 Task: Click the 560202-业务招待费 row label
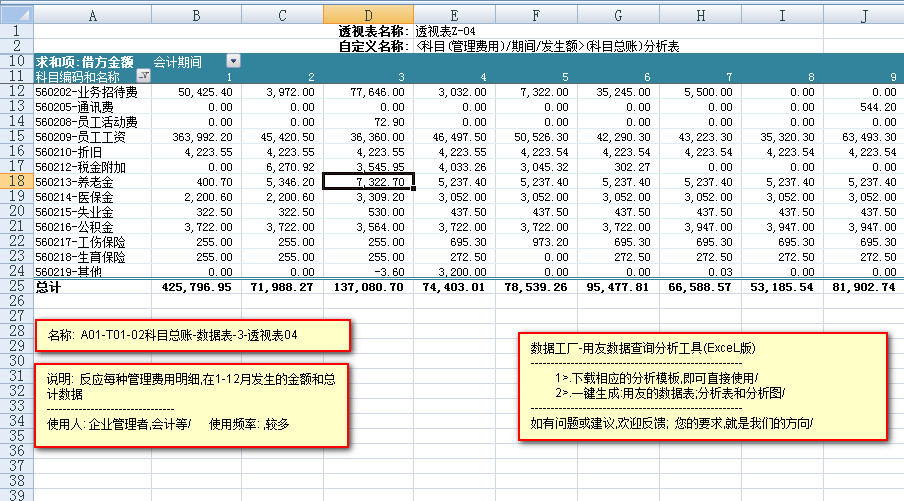(x=86, y=92)
